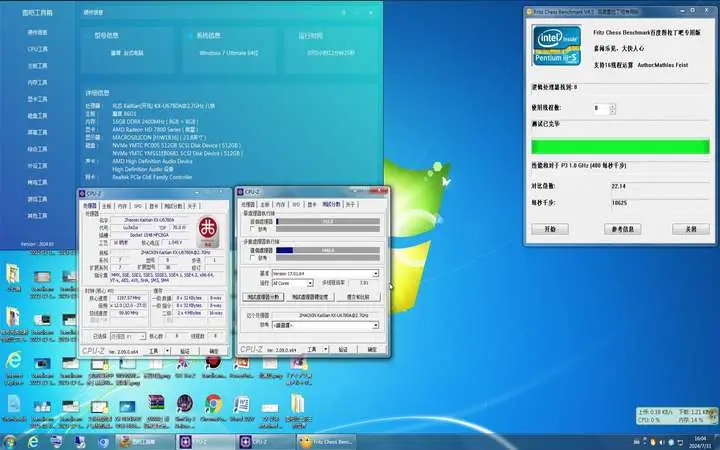Click Fritz relative score value 22.14

(619, 186)
